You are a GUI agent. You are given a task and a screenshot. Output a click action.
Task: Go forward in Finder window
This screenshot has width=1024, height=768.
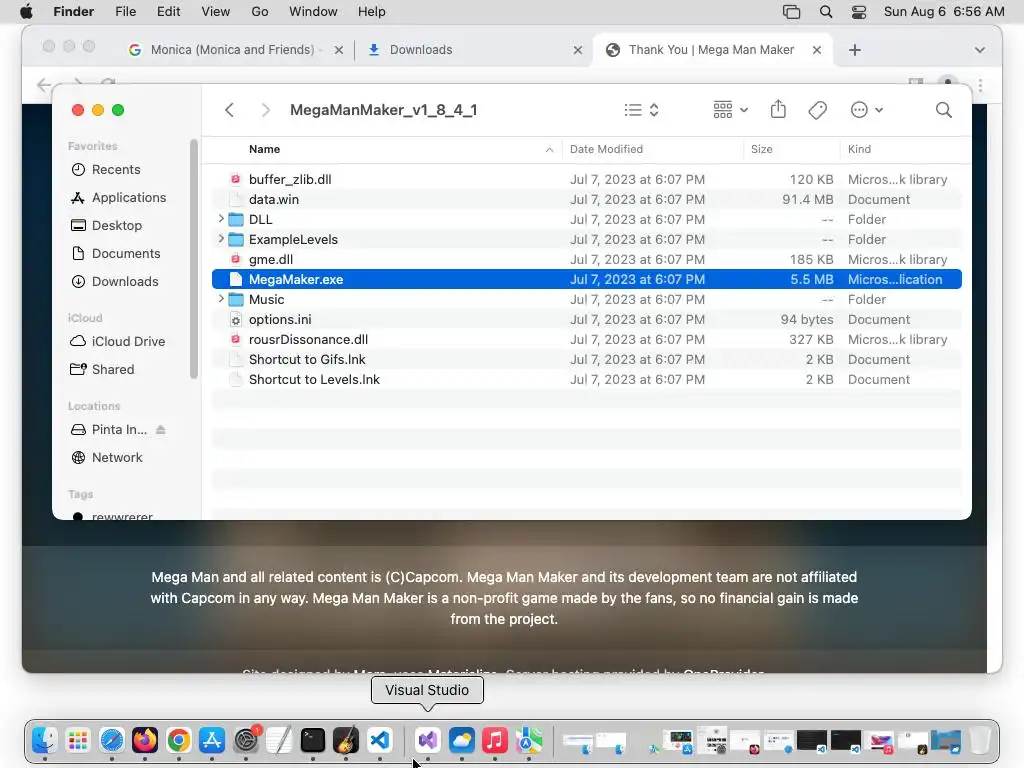click(265, 110)
